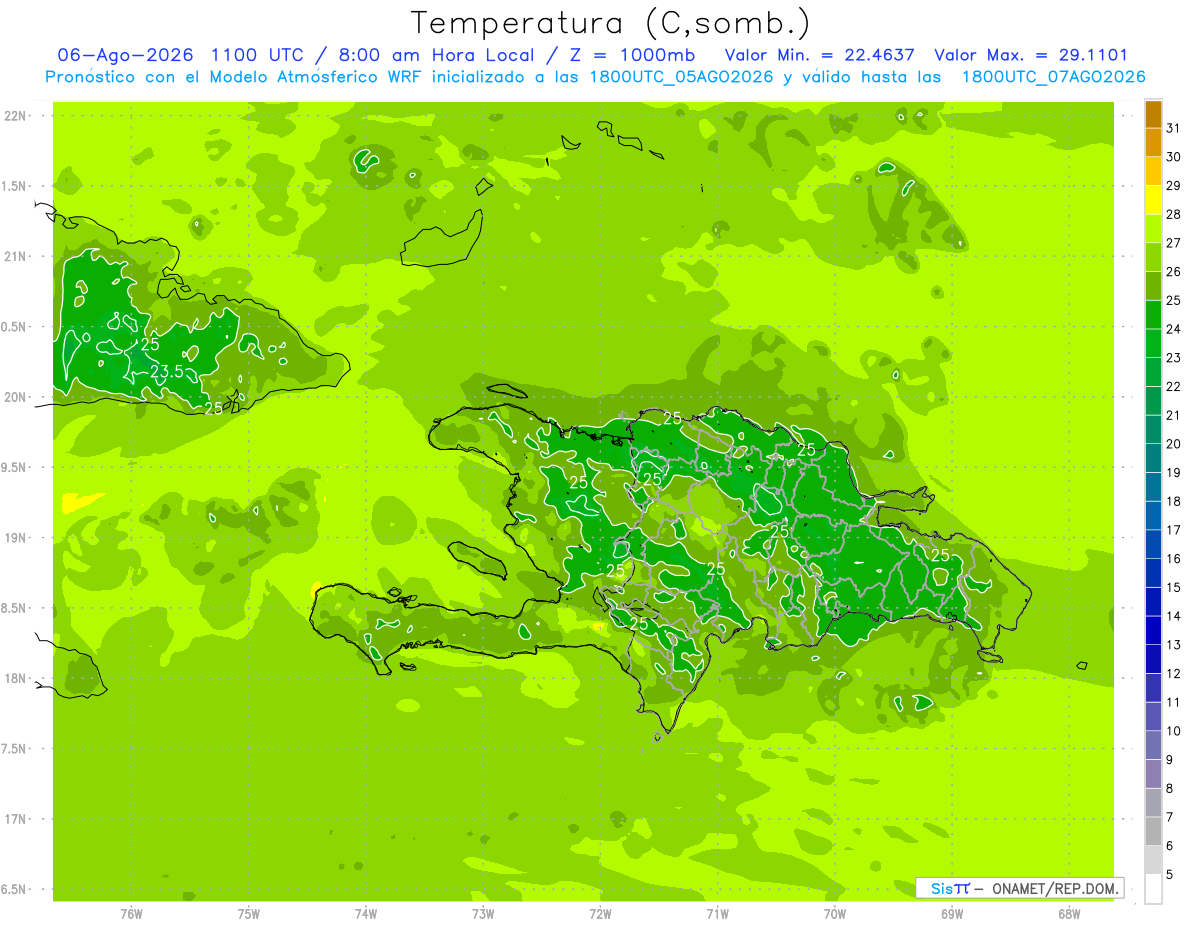Viewport: 1200px width, 927px height.
Task: Click the '70W' longitude axis label
Action: coord(834,914)
